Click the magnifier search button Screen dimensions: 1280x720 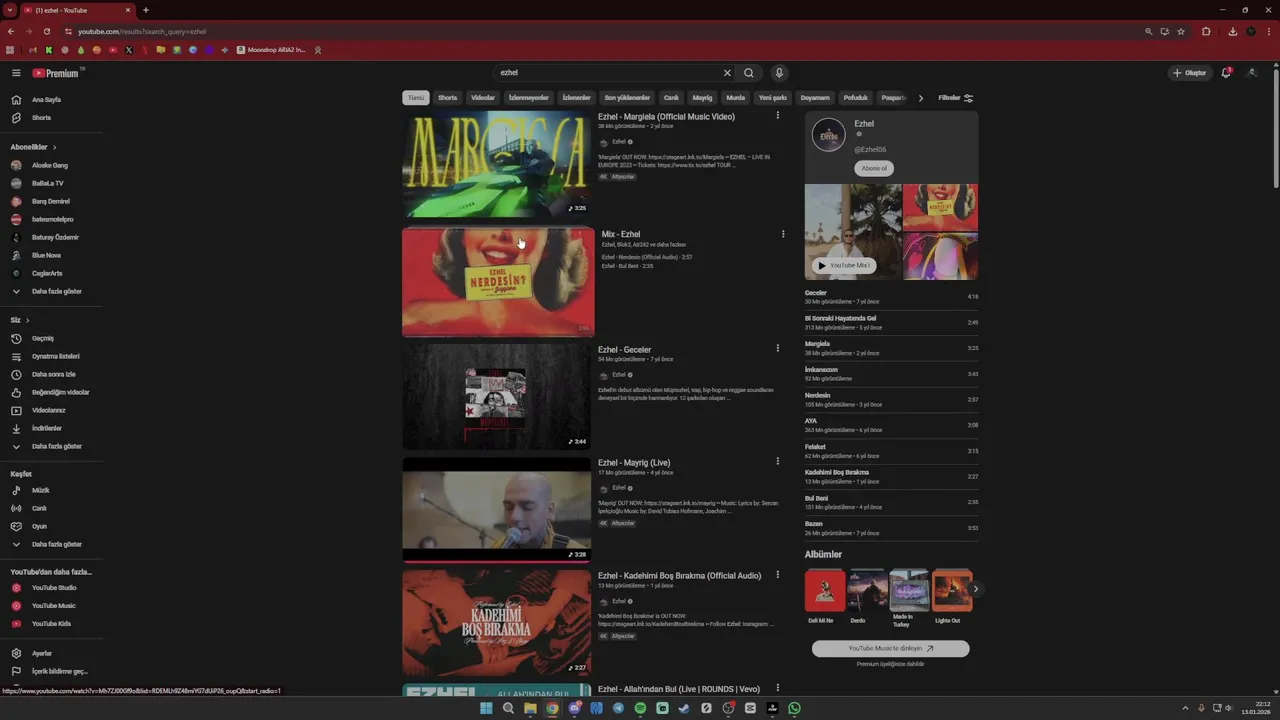(x=749, y=73)
